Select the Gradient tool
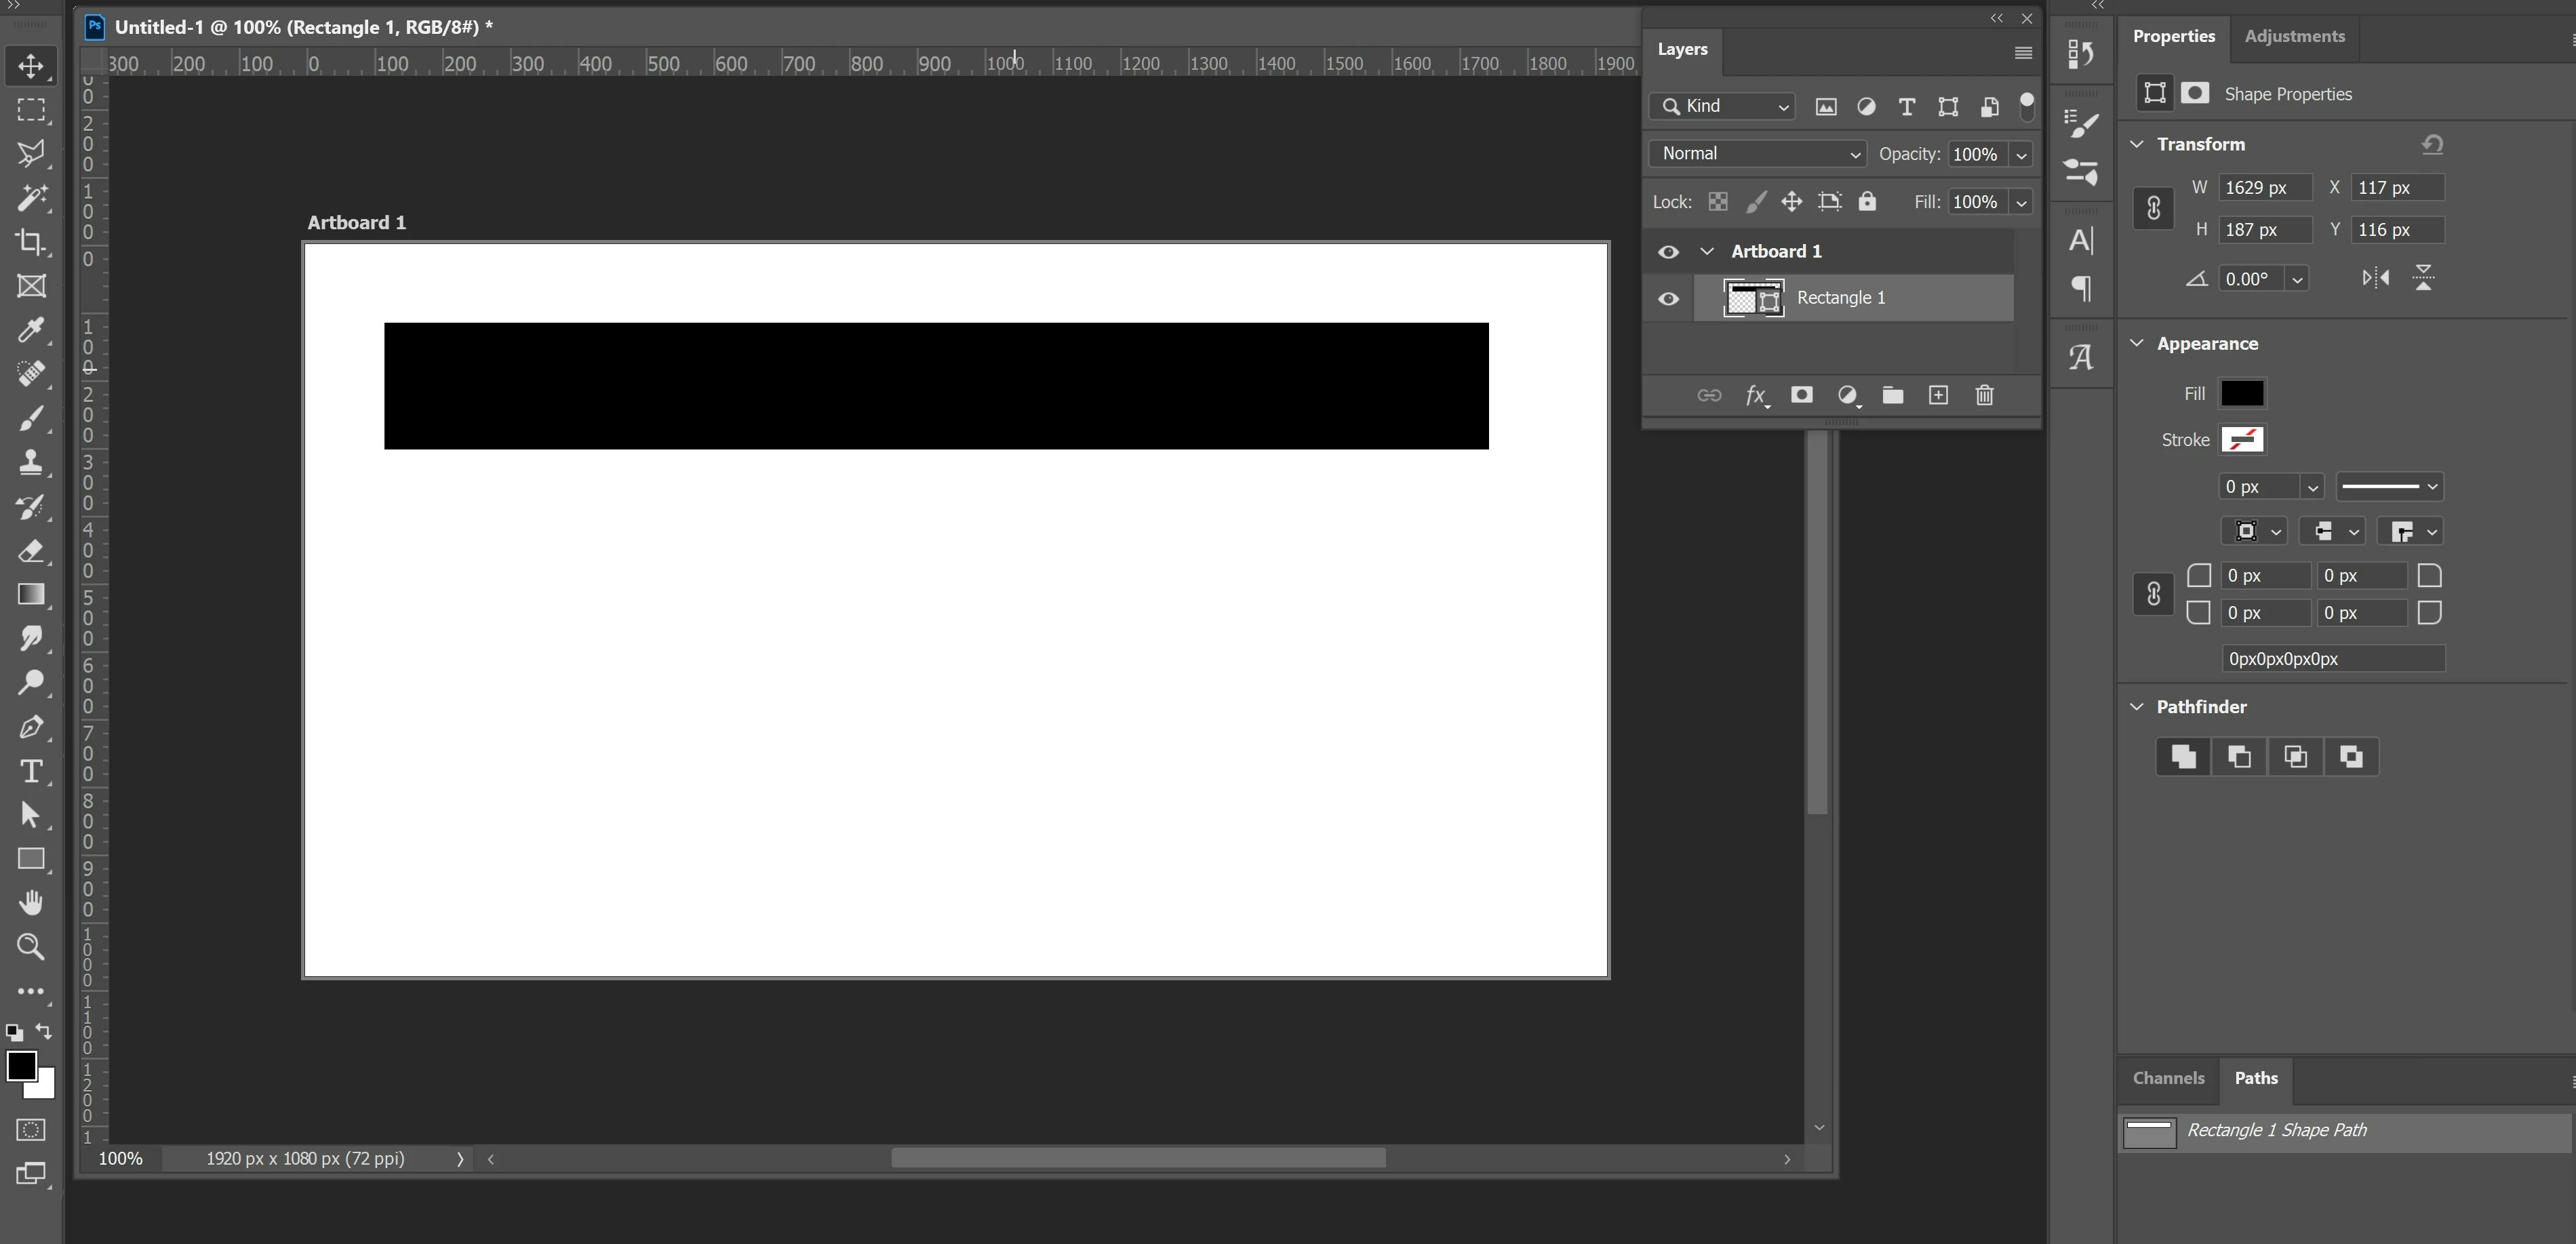The width and height of the screenshot is (2576, 1244). [31, 594]
